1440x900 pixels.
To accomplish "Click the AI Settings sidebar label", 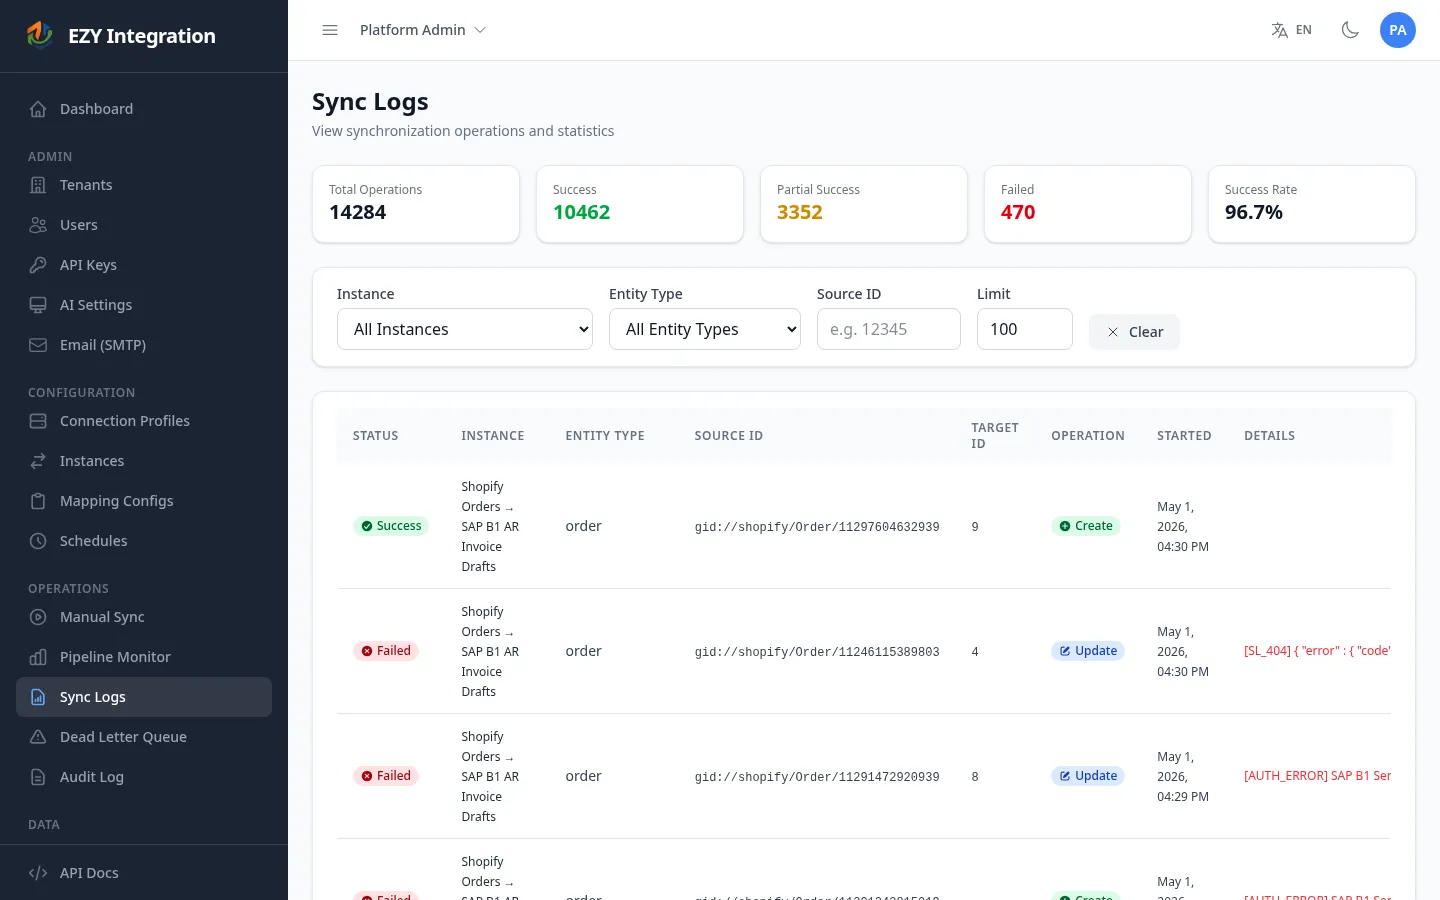I will [x=96, y=305].
